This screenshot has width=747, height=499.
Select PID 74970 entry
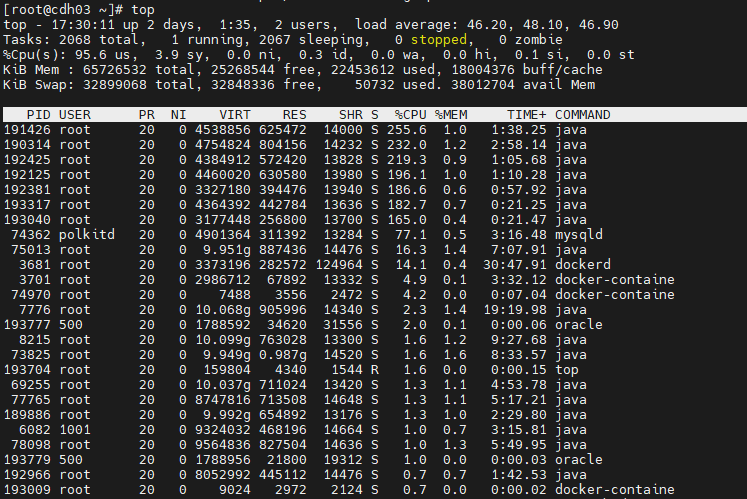click(31, 295)
